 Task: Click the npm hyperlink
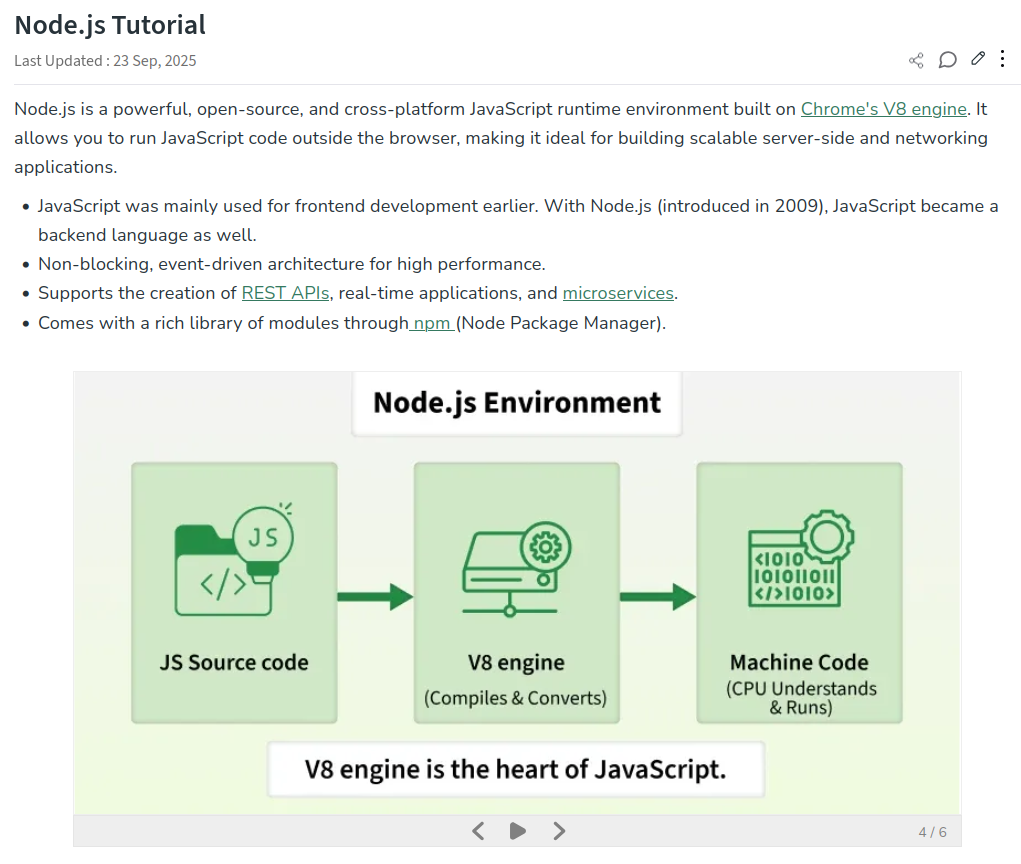[432, 323]
